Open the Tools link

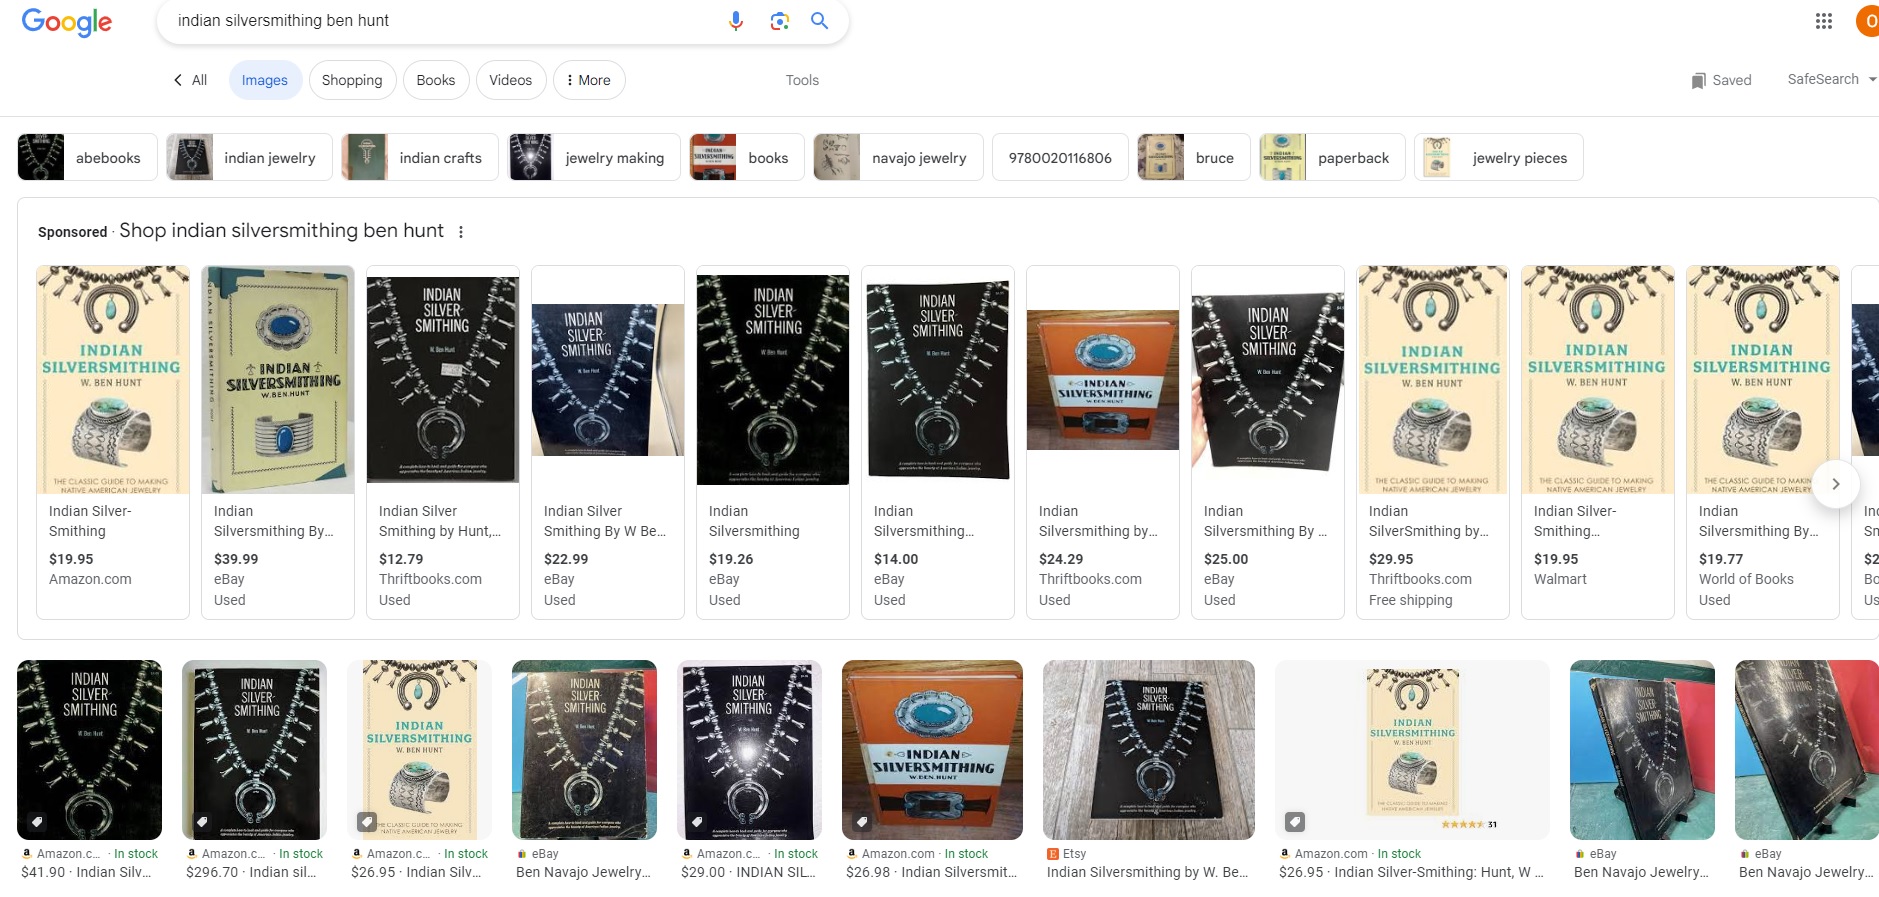click(x=802, y=80)
